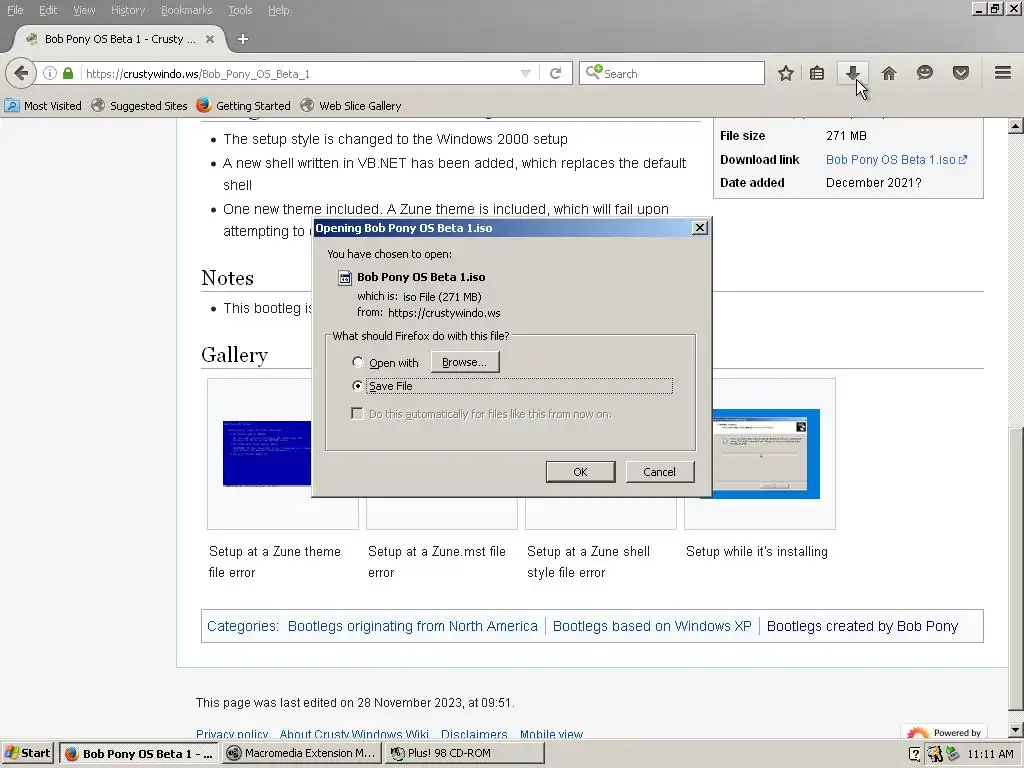Click the second system tray icon
This screenshot has height=768, width=1024.
(935, 754)
